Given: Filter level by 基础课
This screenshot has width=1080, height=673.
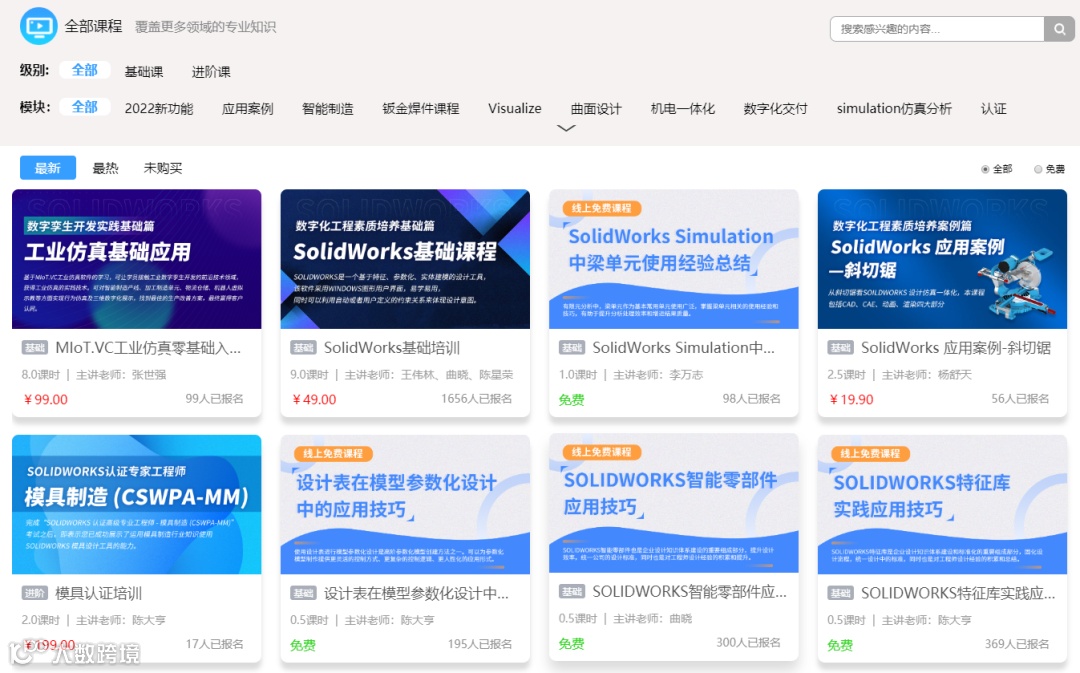Looking at the screenshot, I should tap(144, 72).
